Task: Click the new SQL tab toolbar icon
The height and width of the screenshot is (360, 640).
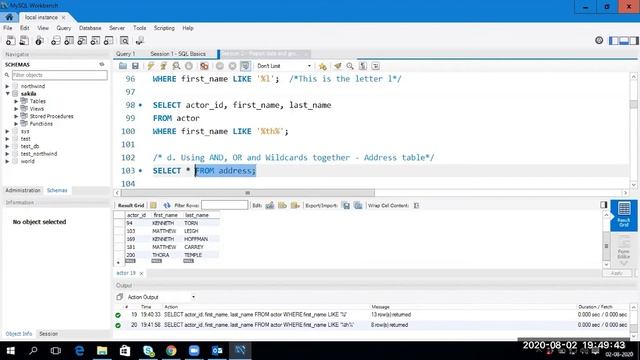Action: (11, 40)
